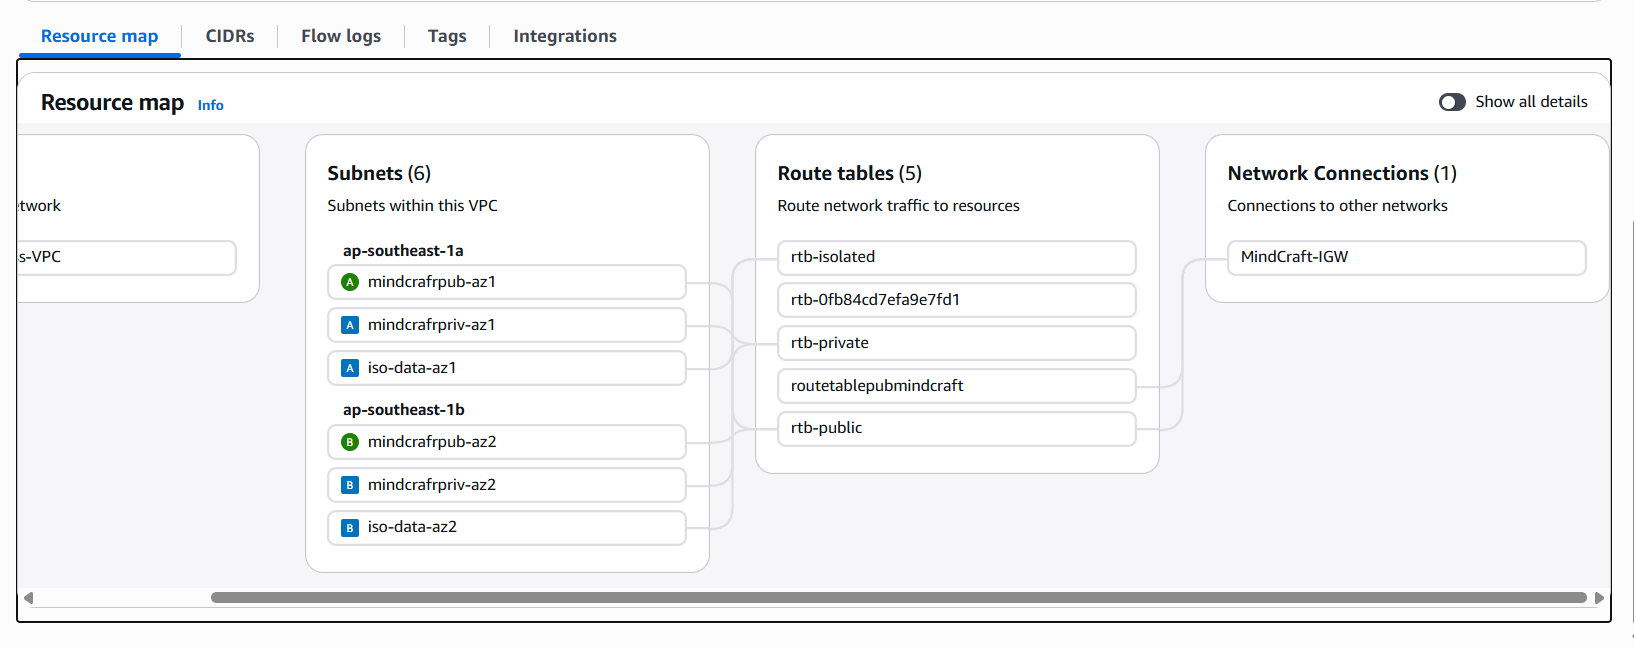Select the MindCraft-IGW network connection

[1406, 257]
